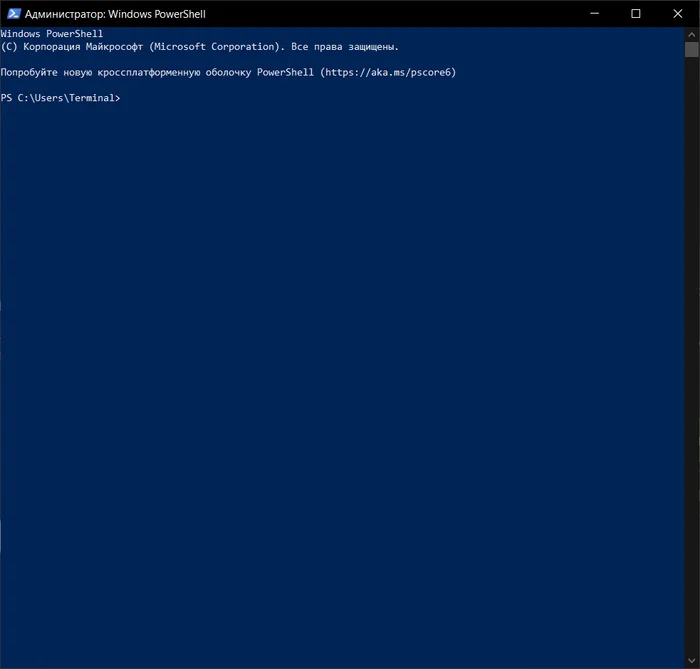700x669 pixels.
Task: Close the Administrator PowerShell window
Action: 678,14
